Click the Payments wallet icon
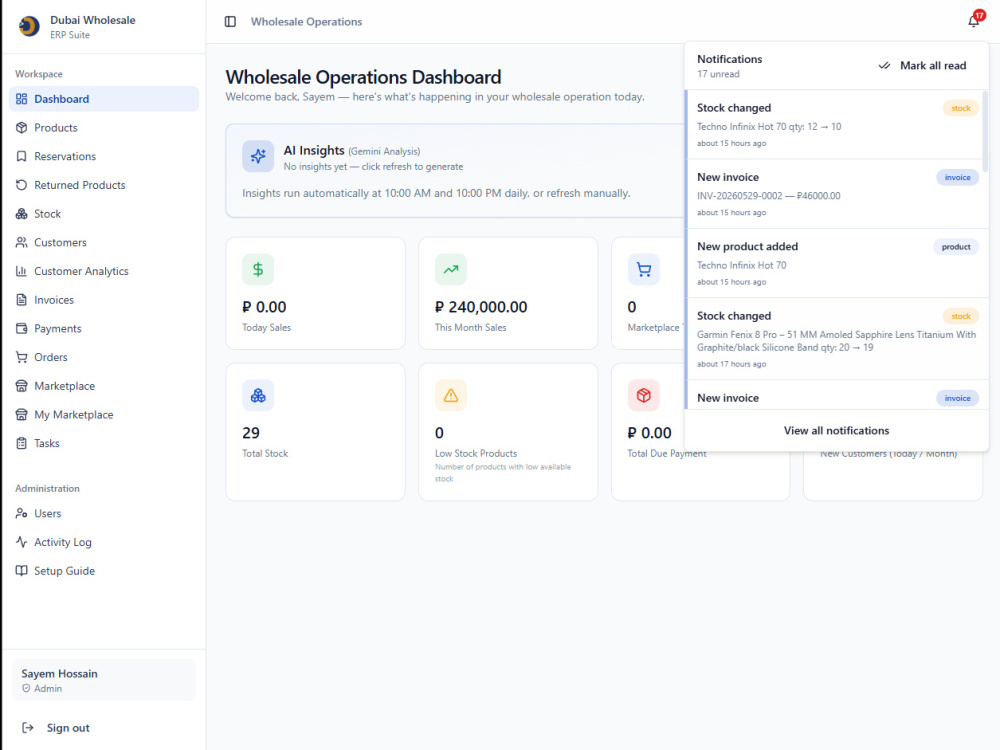This screenshot has width=1000, height=750. (22, 328)
